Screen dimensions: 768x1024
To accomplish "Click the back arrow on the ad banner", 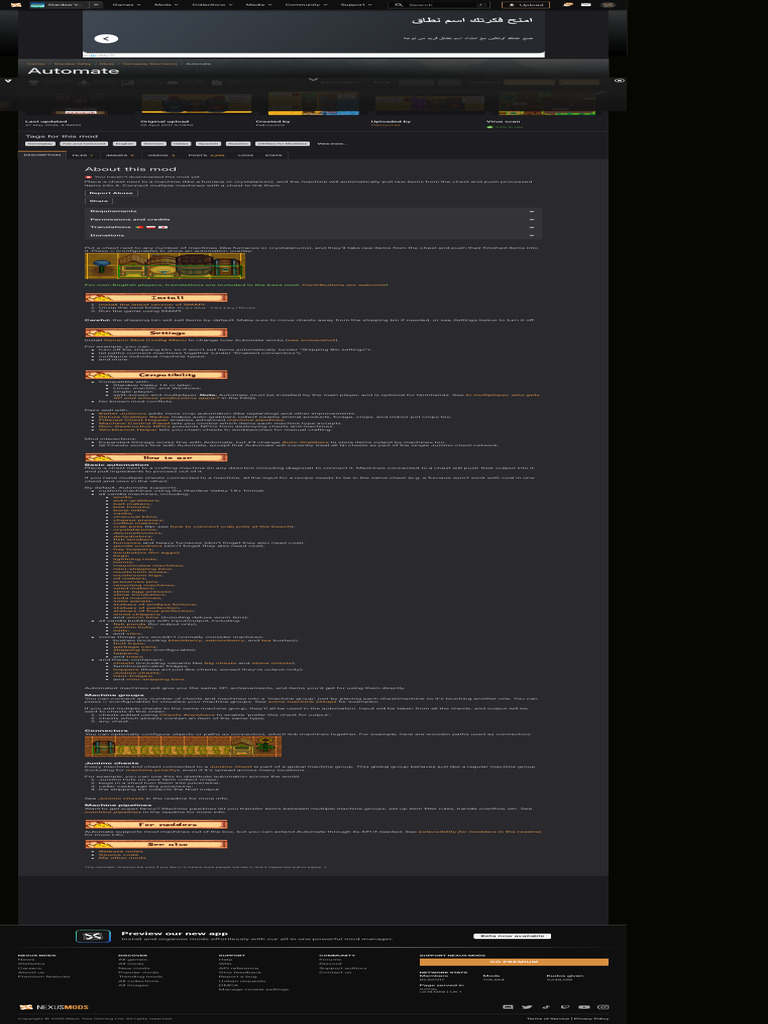I will [x=109, y=39].
